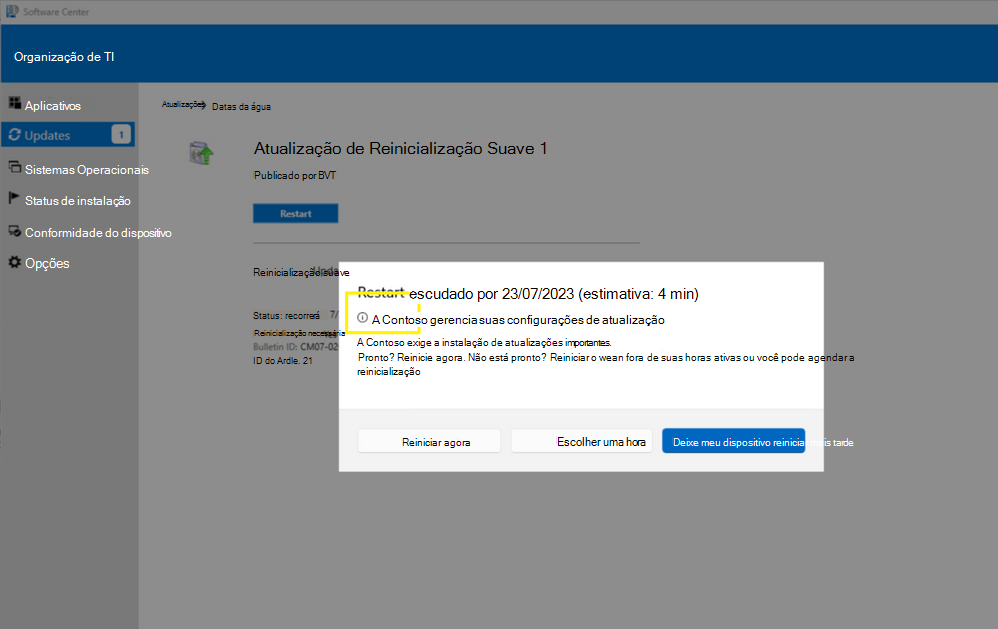
Task: Click the Conformidade do dispositivo icon
Action: click(15, 230)
